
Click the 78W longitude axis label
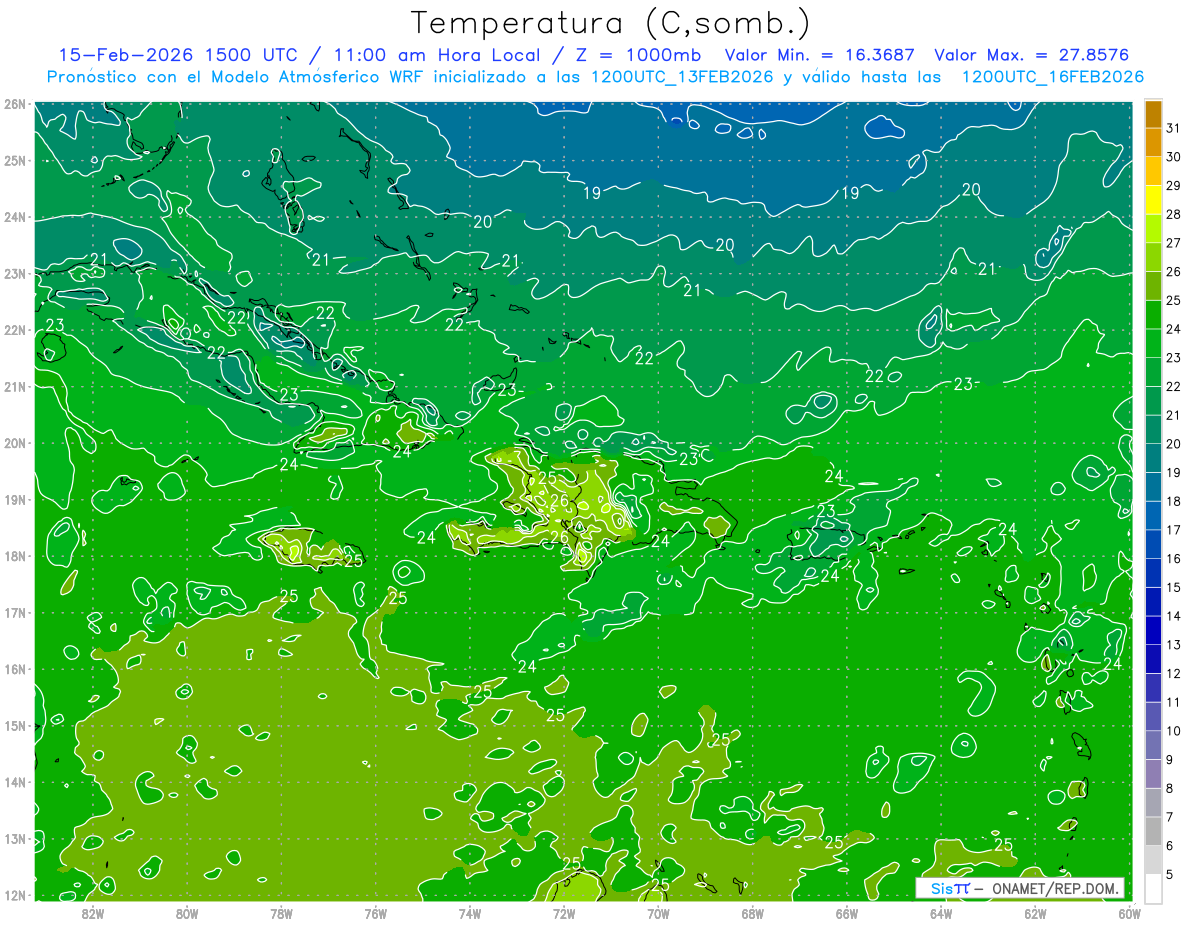tap(281, 913)
